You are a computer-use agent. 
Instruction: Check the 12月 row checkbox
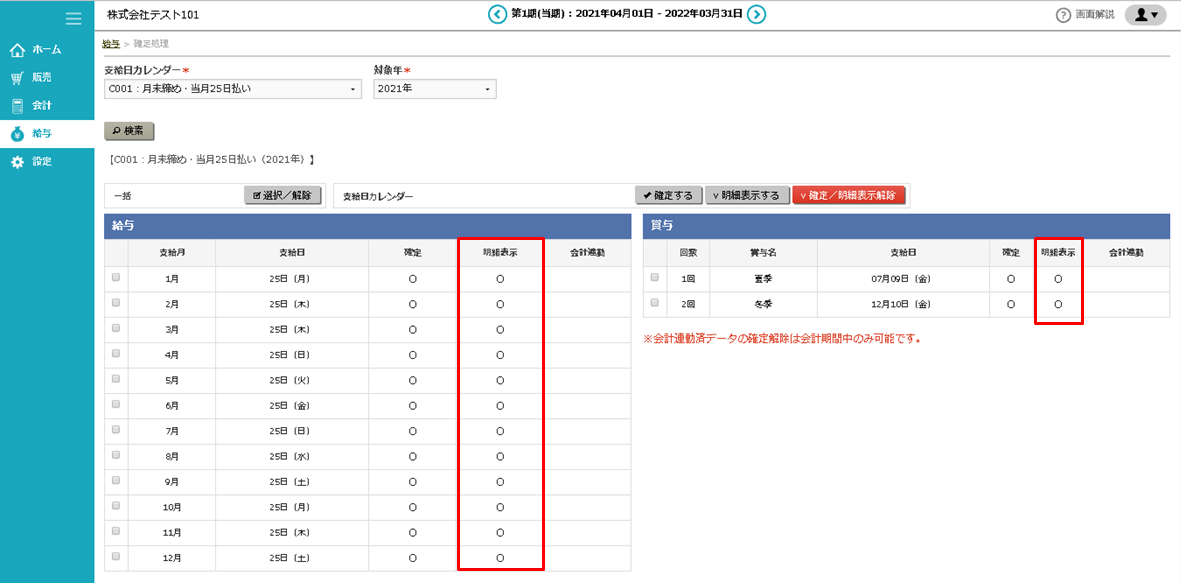pyautogui.click(x=116, y=558)
